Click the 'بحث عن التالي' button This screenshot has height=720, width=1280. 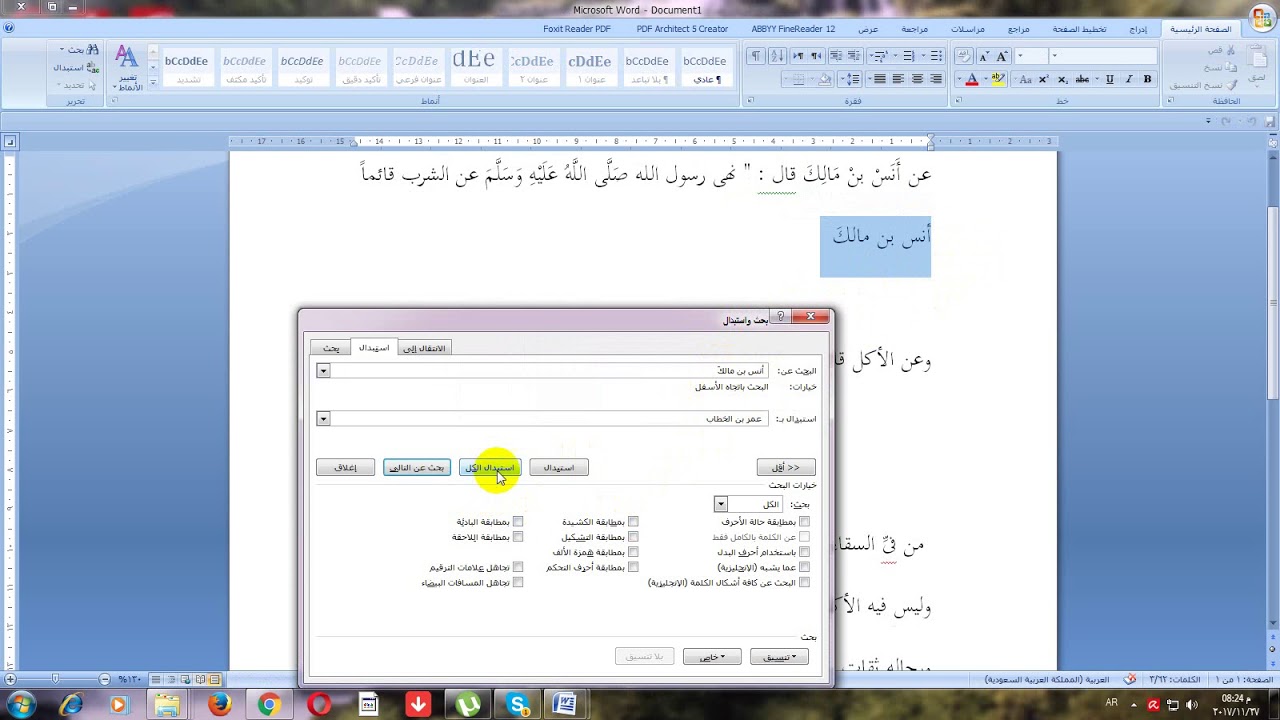coord(417,467)
